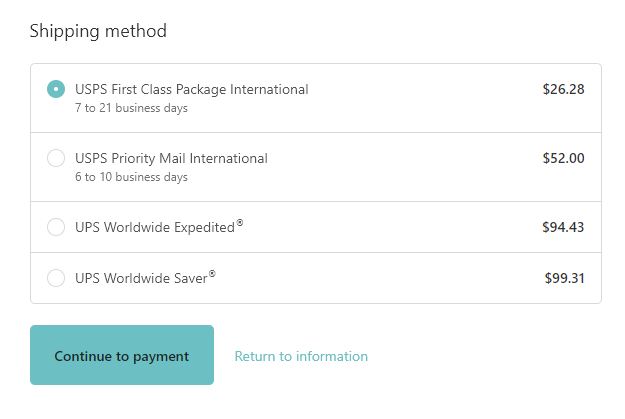This screenshot has width=625, height=419.
Task: Click the empty space in the UPS Worldwide Saver row
Action: click(x=380, y=278)
